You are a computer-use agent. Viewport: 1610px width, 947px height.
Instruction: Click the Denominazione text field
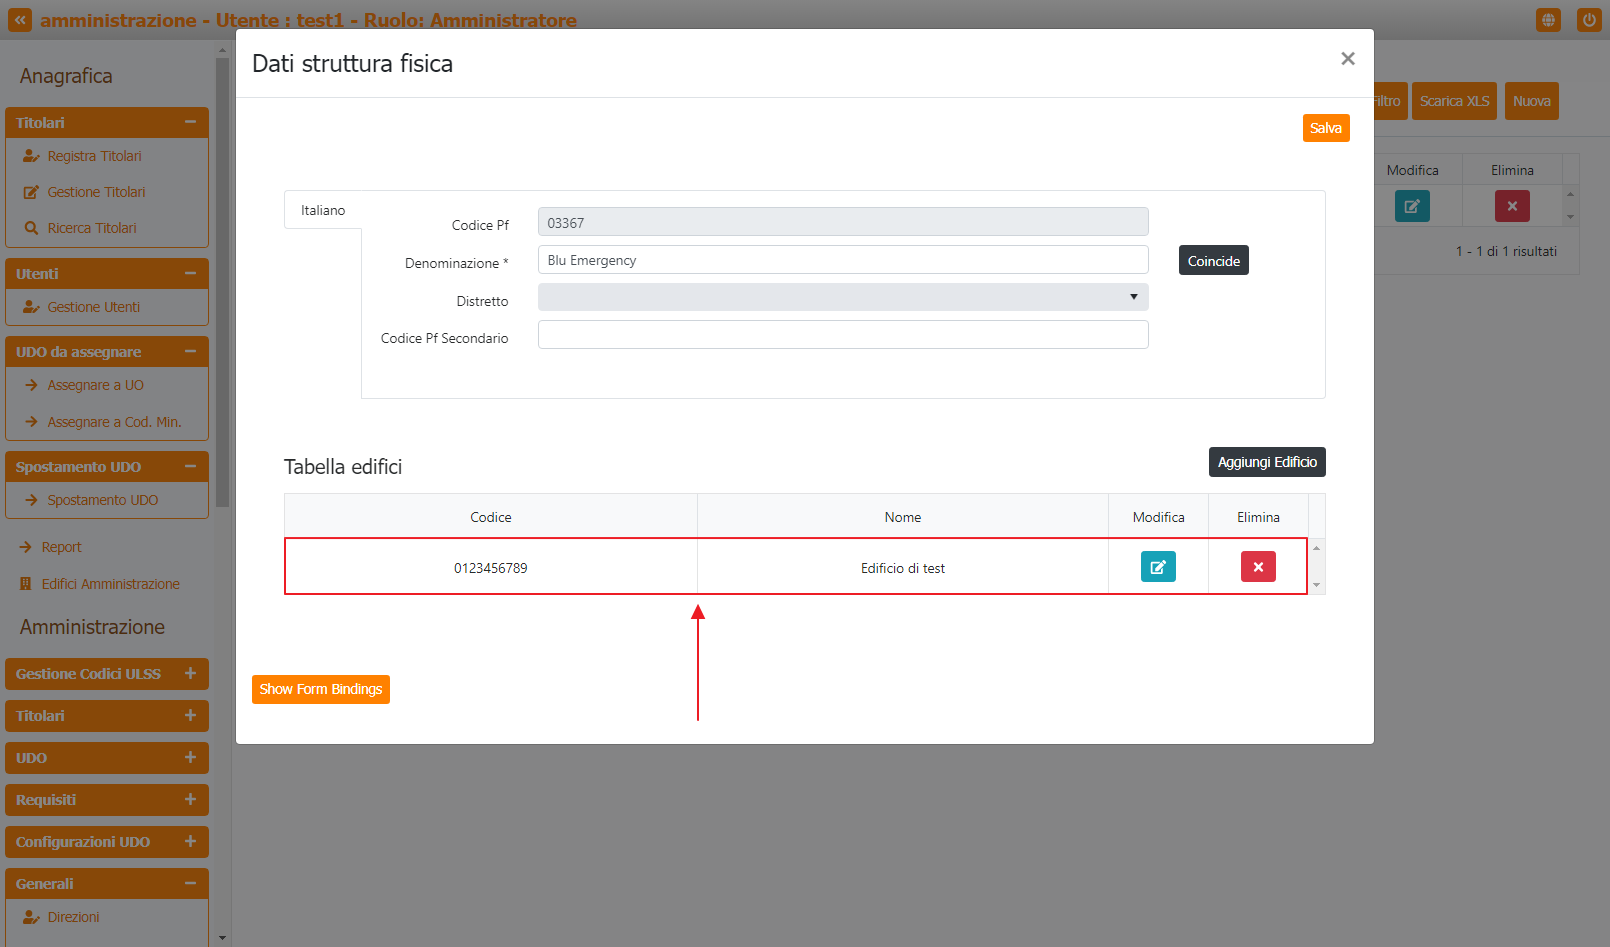point(842,260)
